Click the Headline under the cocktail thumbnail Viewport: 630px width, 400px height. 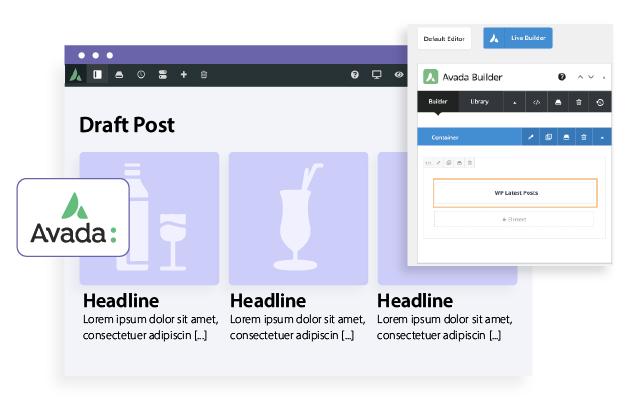[x=268, y=300]
